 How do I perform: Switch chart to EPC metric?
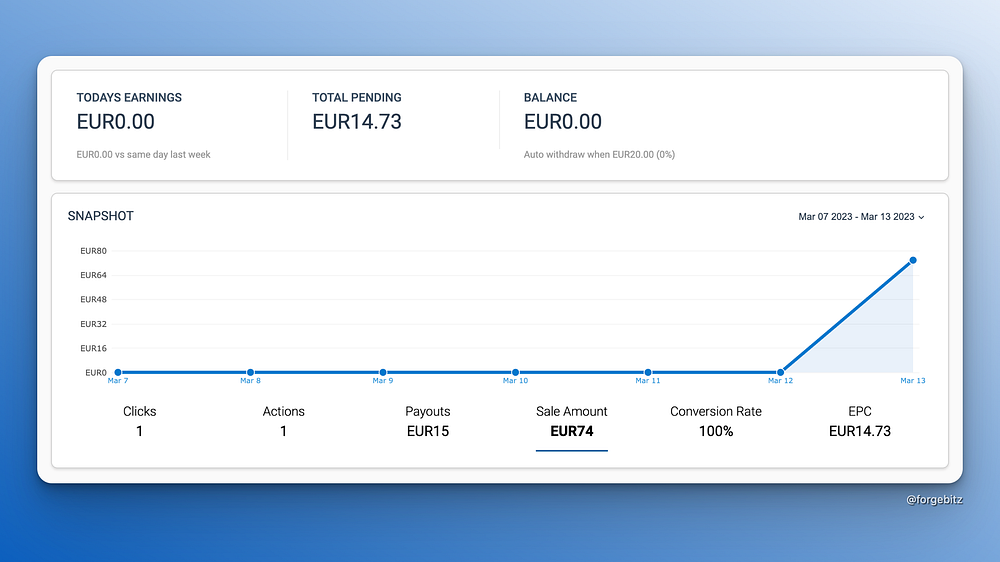coord(860,421)
